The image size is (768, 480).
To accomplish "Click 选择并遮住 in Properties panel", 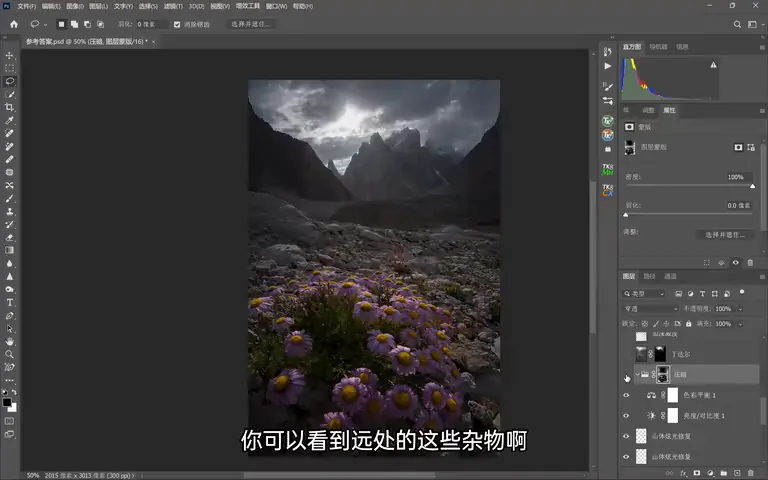I will point(725,235).
